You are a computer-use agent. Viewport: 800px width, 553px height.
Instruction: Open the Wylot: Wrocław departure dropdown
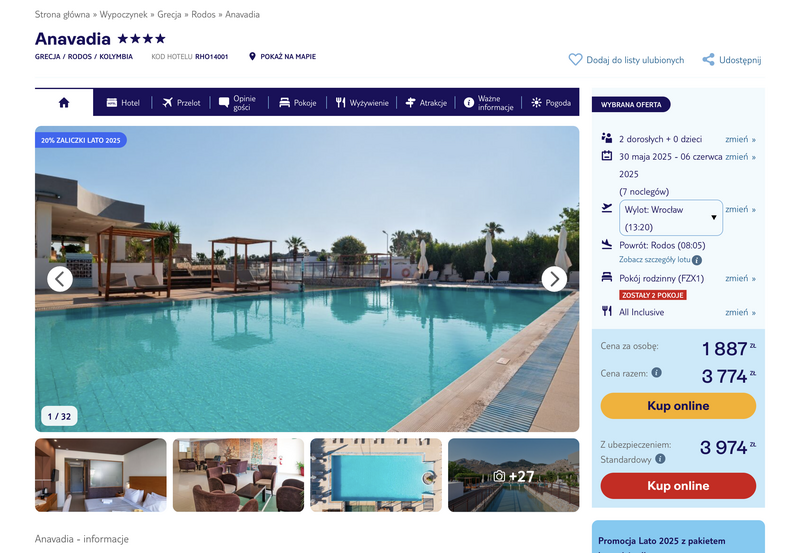[670, 218]
